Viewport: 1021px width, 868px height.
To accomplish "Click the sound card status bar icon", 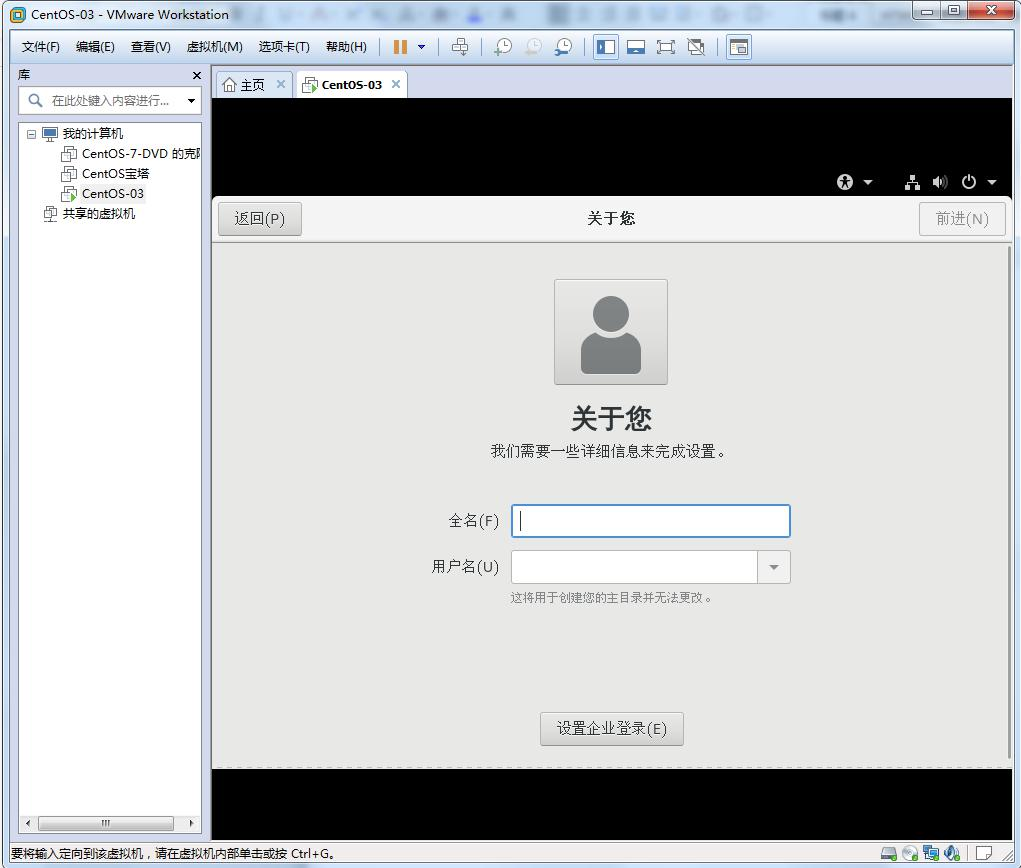I will pos(952,853).
